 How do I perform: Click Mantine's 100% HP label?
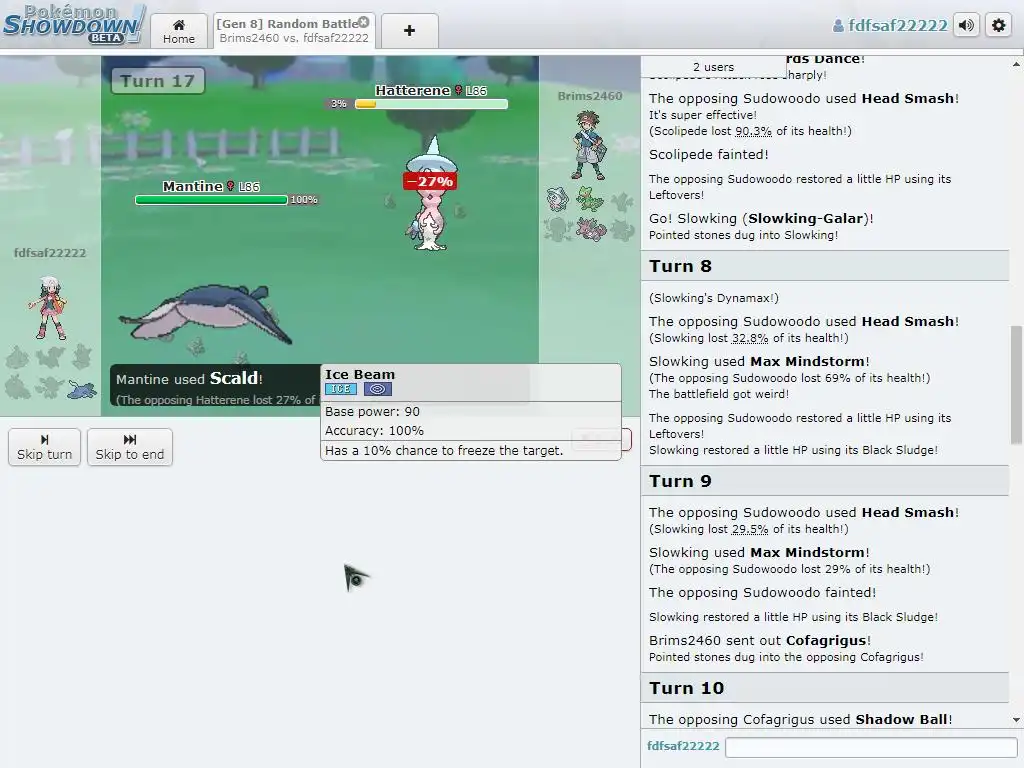click(x=304, y=200)
